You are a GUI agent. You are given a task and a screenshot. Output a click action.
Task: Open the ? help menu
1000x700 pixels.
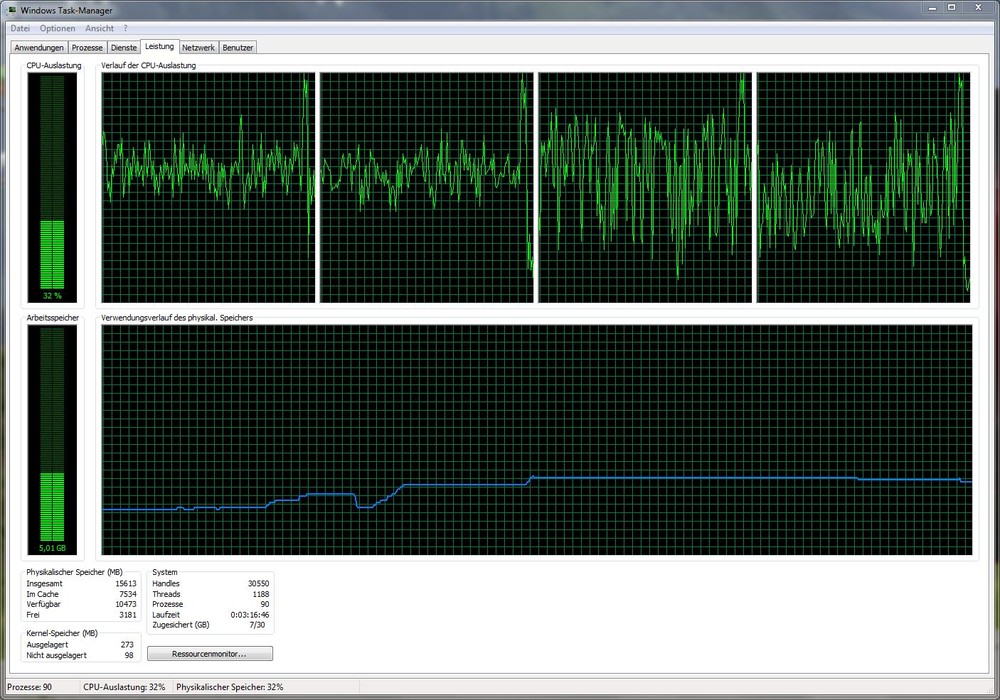pos(126,28)
